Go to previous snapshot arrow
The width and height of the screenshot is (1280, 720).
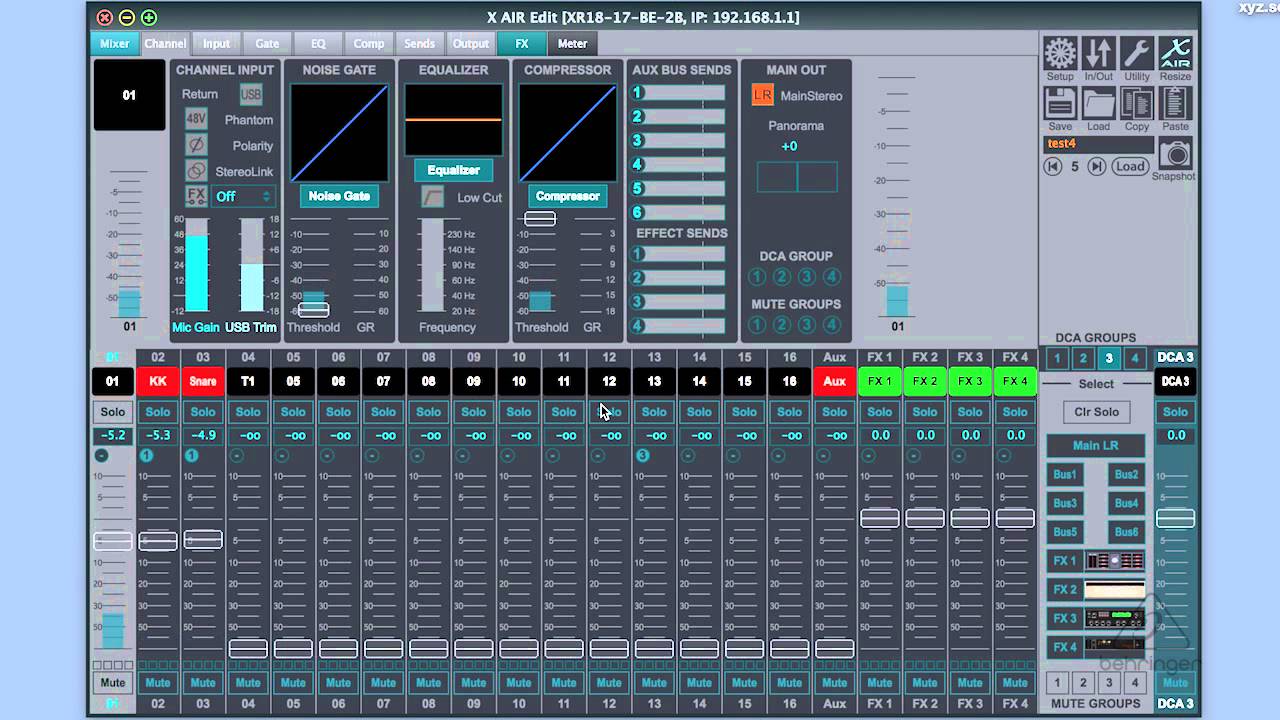1052,167
